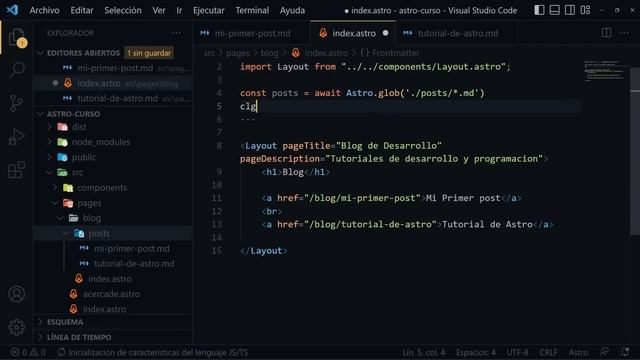Open the Ejecutar menu
Image resolution: width=640 pixels, height=360 pixels.
tap(209, 10)
